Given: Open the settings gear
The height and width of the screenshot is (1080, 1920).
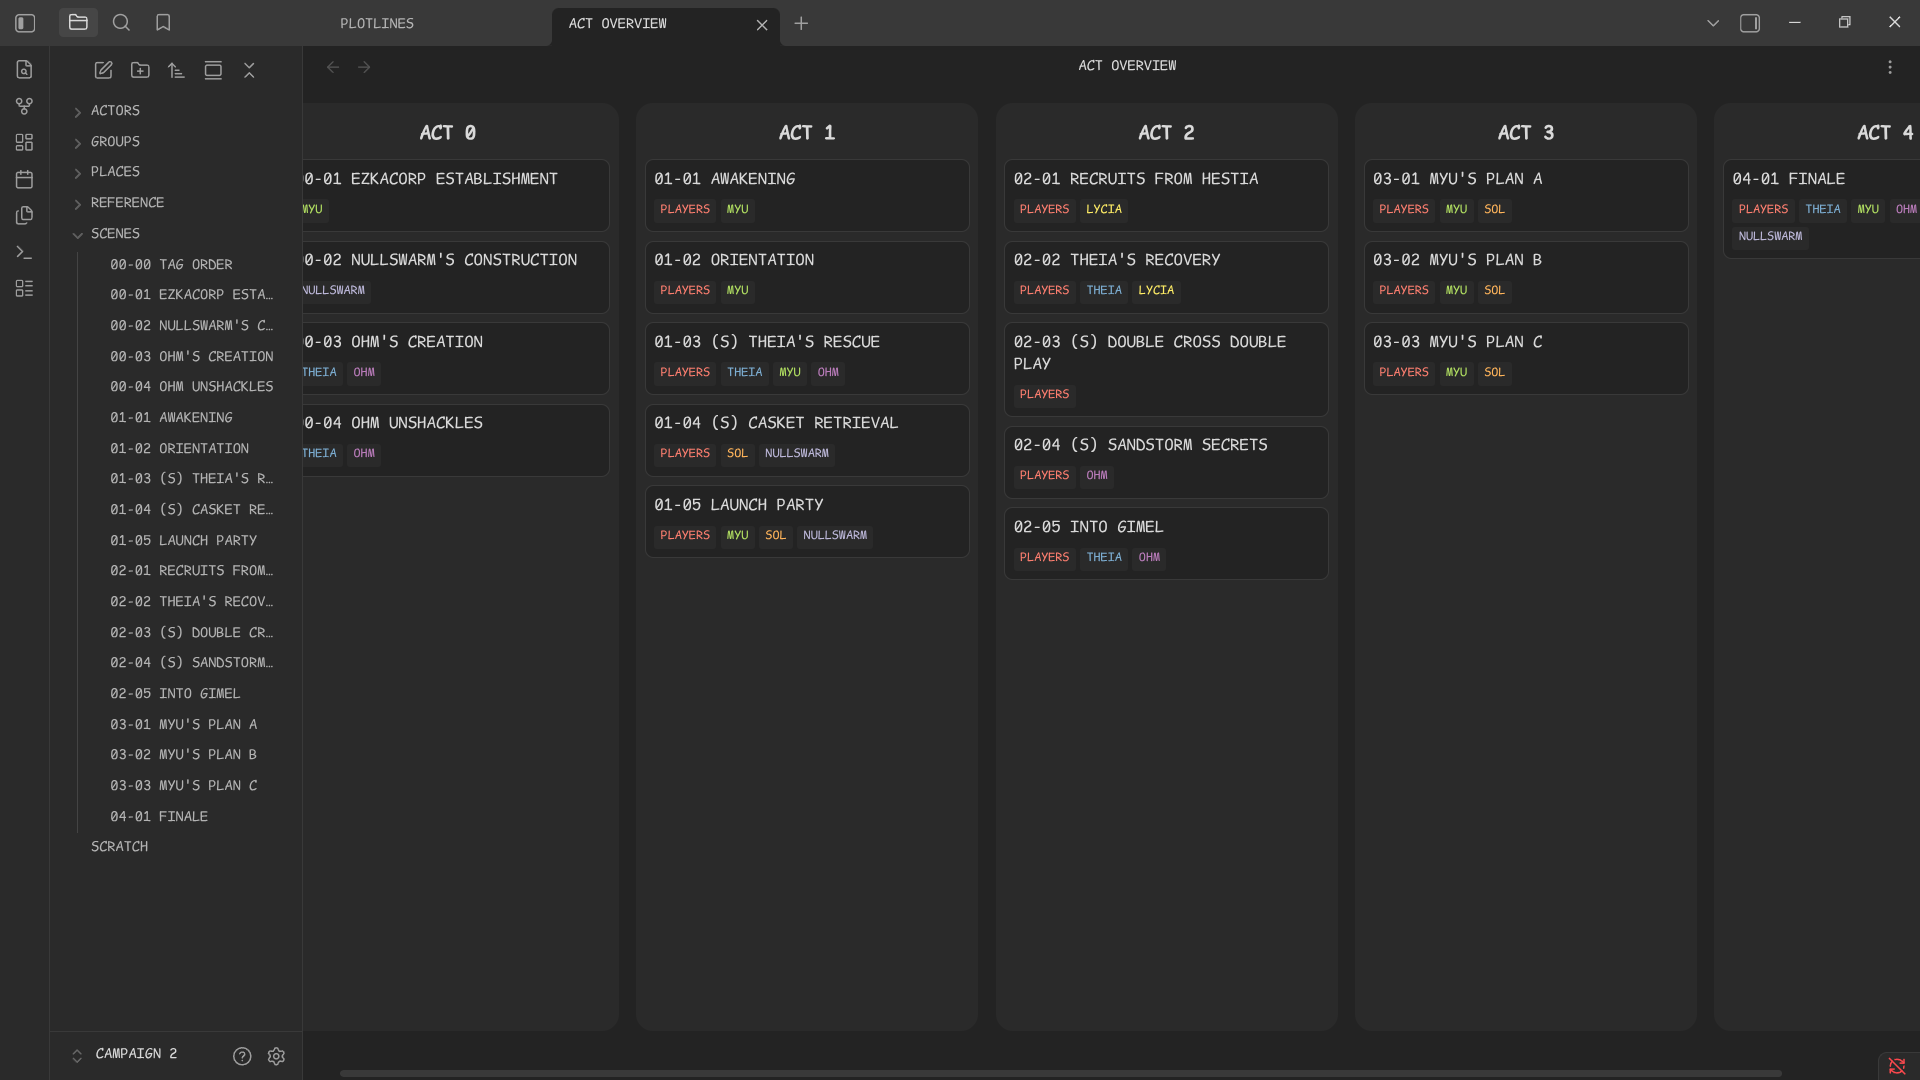Looking at the screenshot, I should pyautogui.click(x=276, y=1056).
